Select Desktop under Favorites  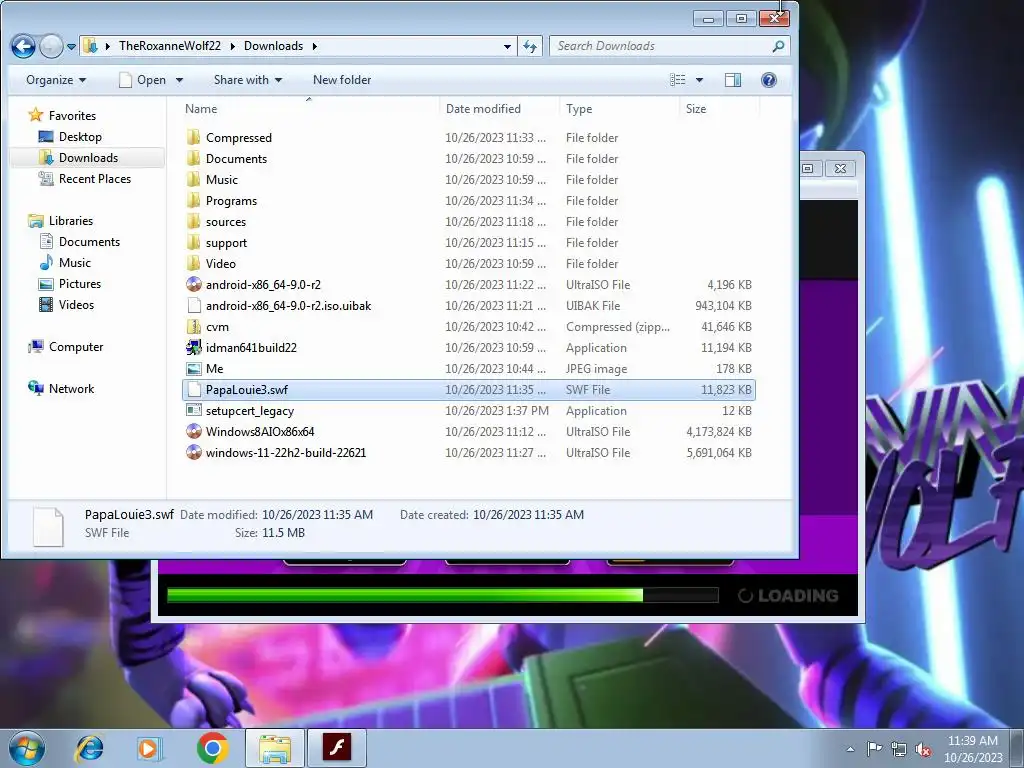pos(71,136)
